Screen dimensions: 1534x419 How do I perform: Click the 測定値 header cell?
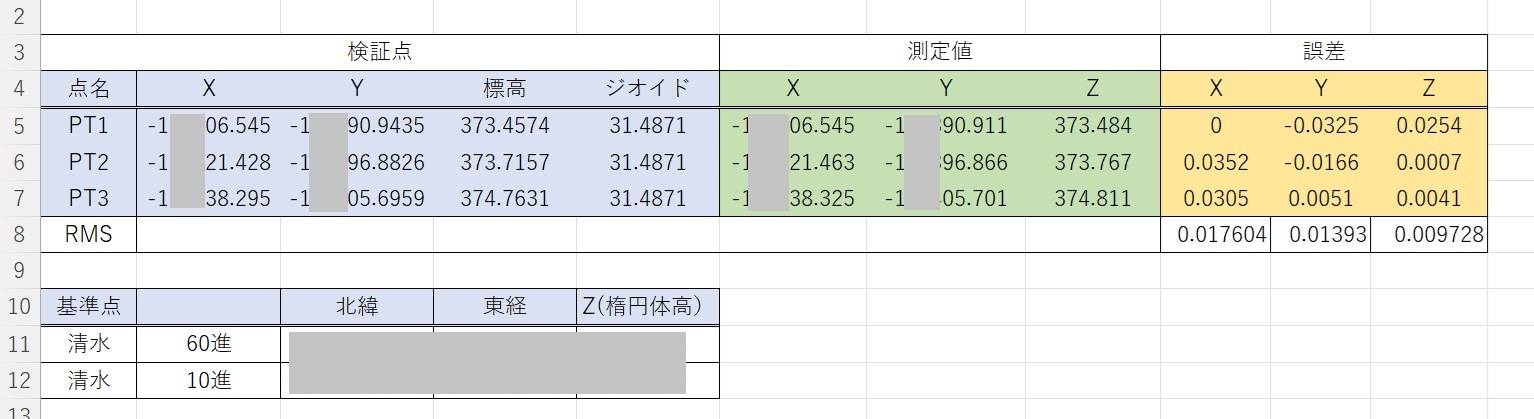tap(939, 53)
